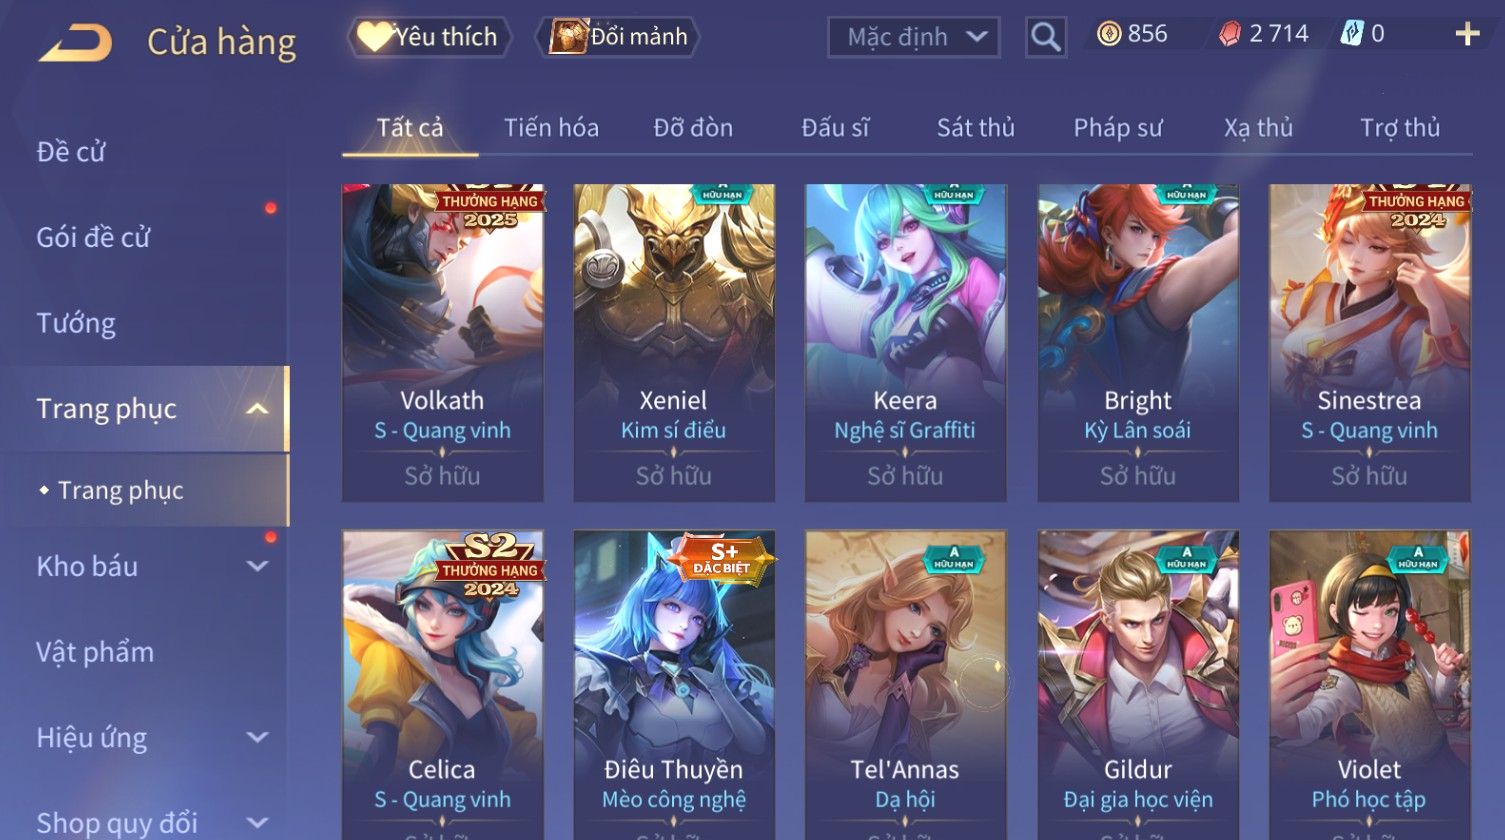Click the chest icon in Đổi mảnh
Screen dimensions: 1505x840
click(x=567, y=37)
